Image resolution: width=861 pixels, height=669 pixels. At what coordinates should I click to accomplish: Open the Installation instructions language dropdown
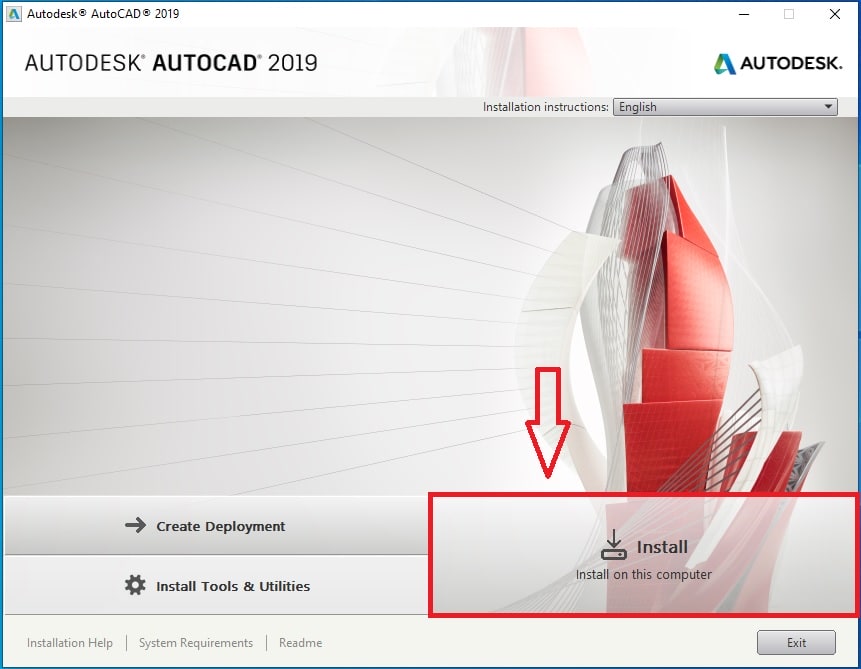[x=725, y=107]
